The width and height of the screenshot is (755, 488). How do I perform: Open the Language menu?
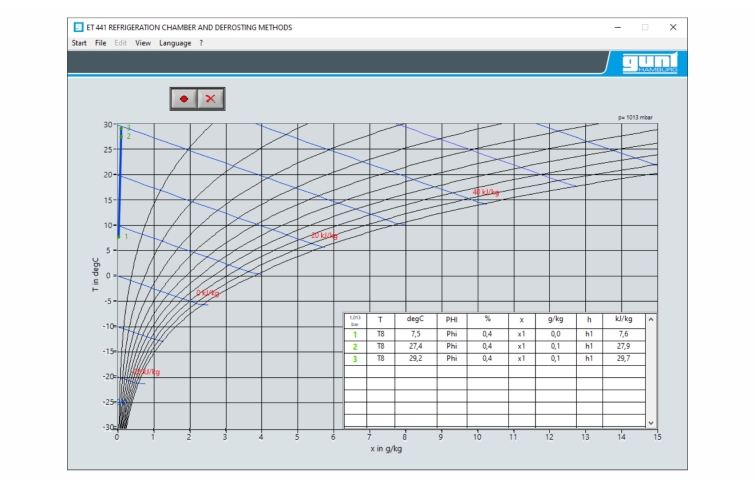pyautogui.click(x=175, y=43)
